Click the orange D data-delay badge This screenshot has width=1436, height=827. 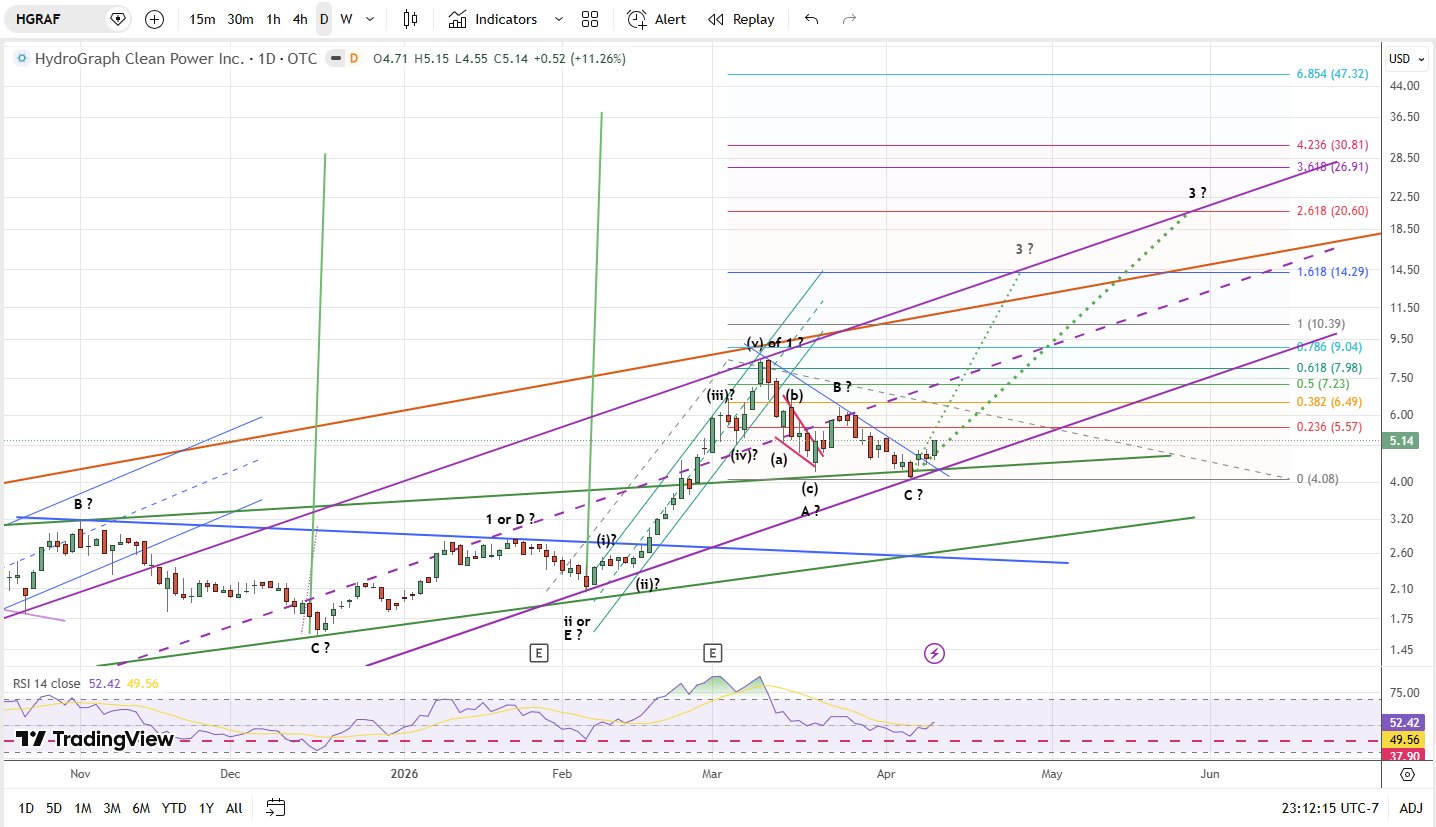353,59
